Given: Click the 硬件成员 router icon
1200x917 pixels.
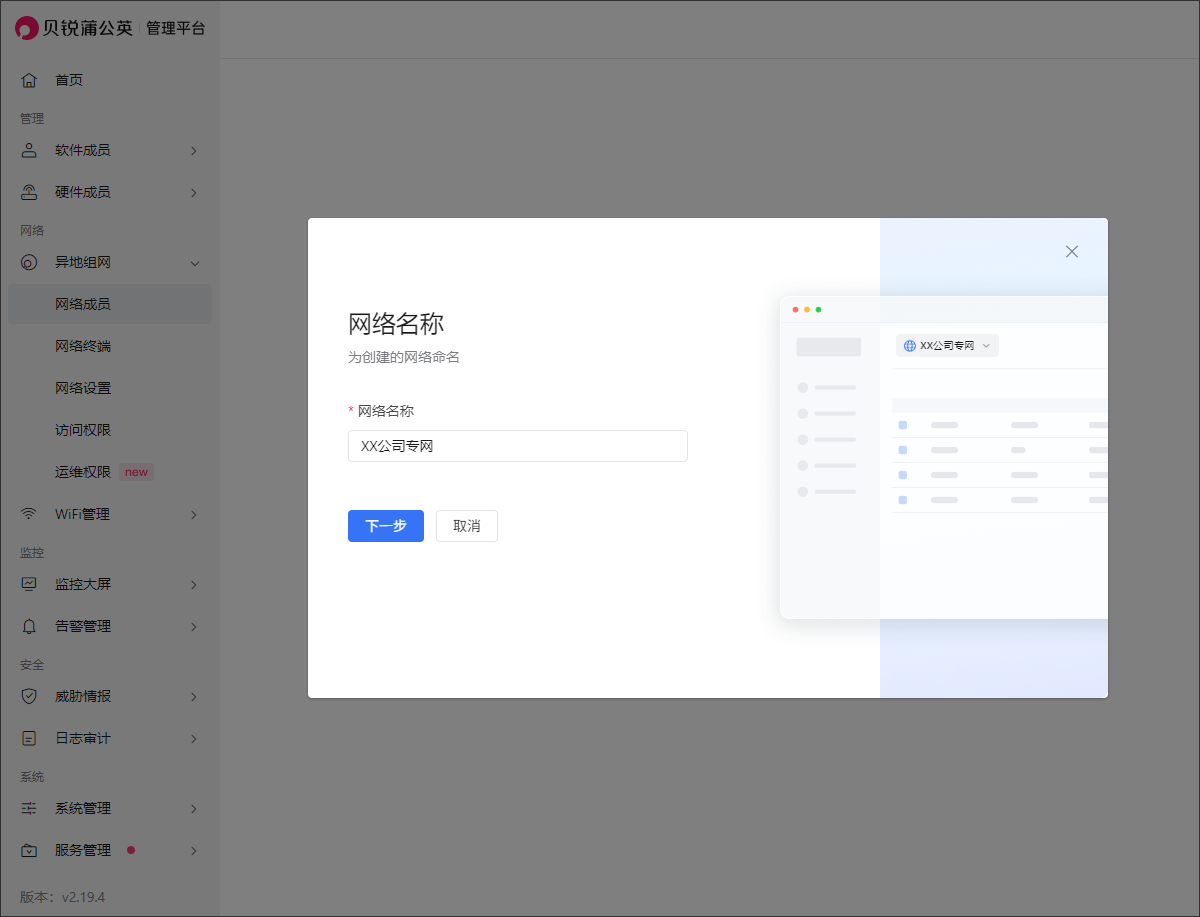Looking at the screenshot, I should (29, 192).
